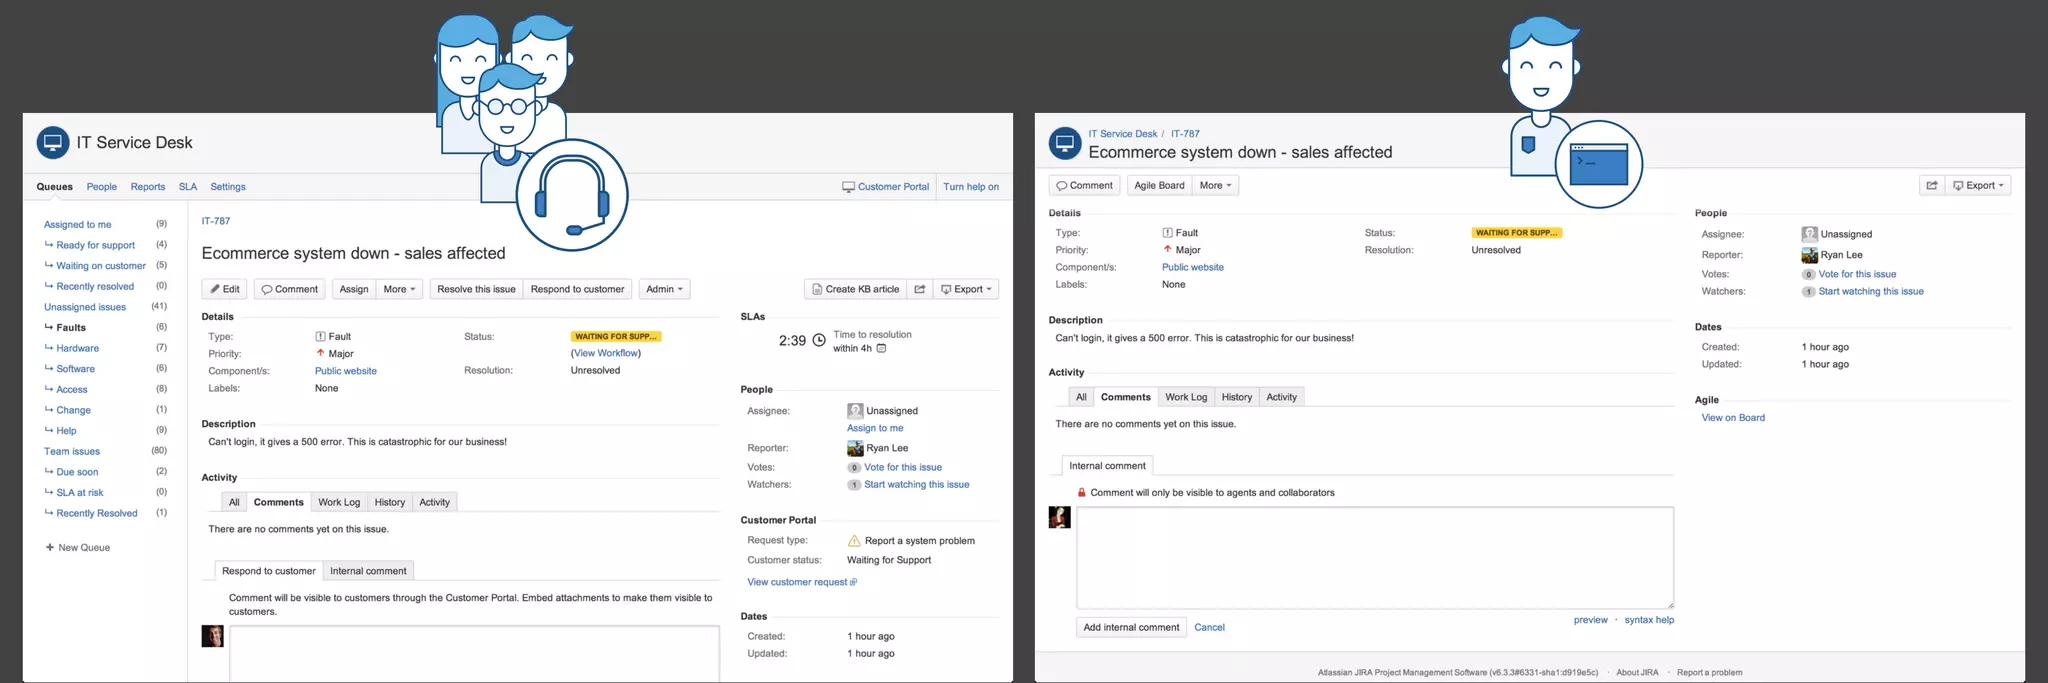Click the calendar icon after 'within 4h'

pyautogui.click(x=881, y=348)
